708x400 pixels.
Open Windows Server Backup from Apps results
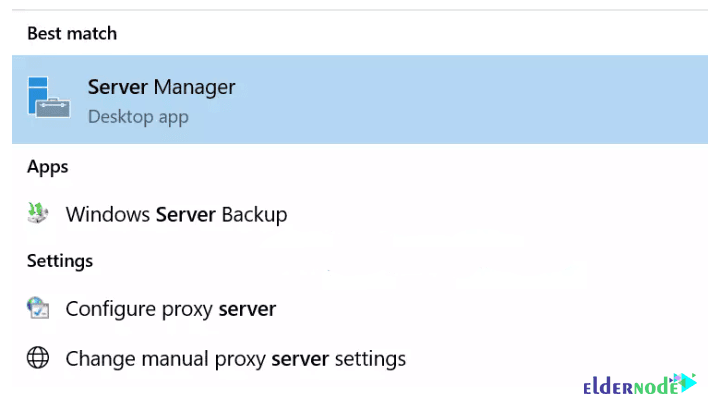point(176,214)
